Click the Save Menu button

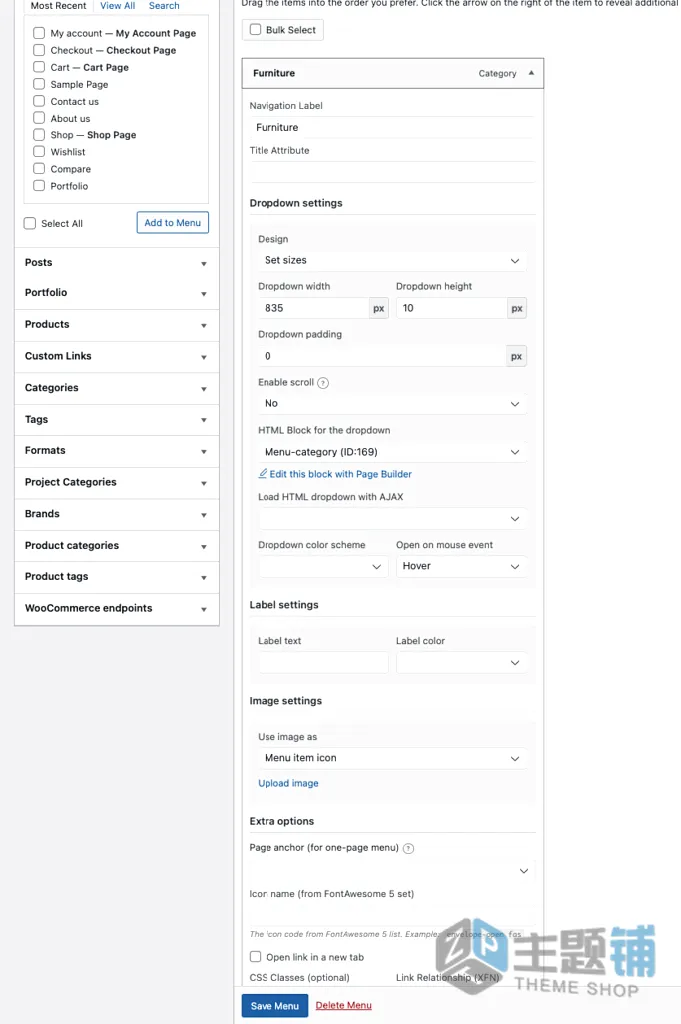(x=275, y=1006)
